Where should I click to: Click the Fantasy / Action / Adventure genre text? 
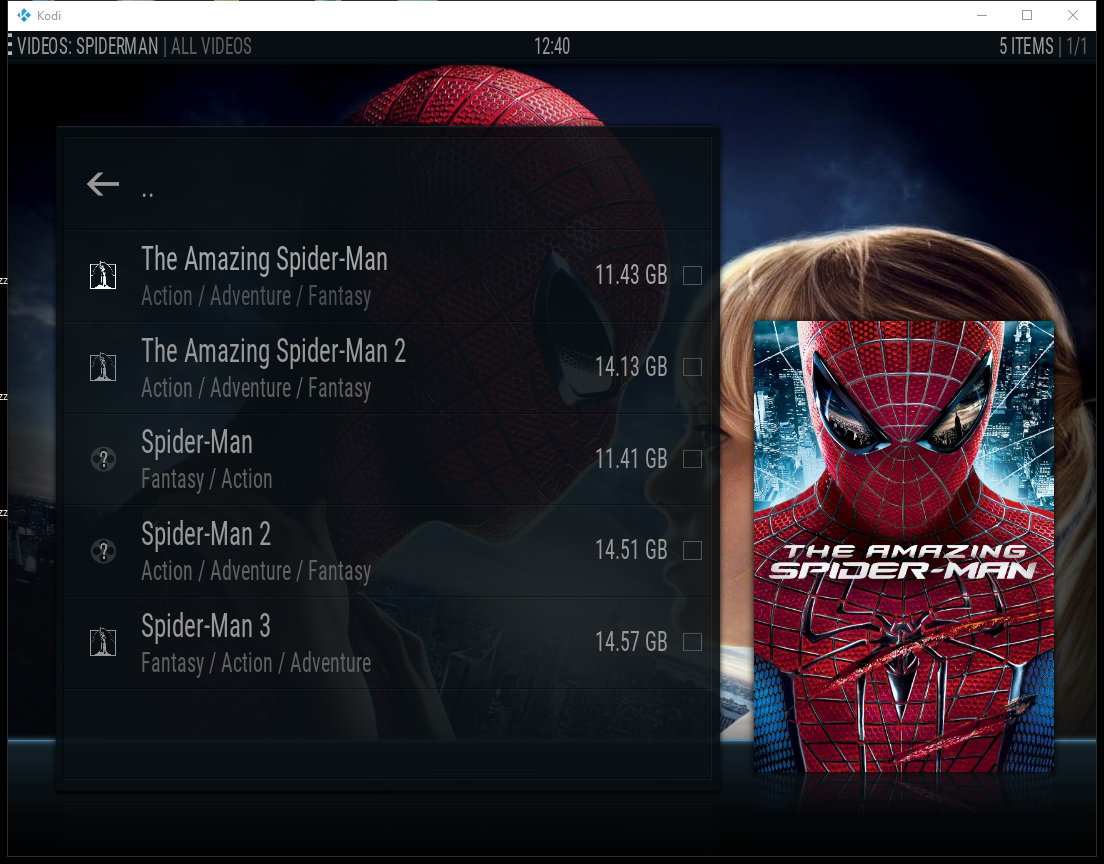pyautogui.click(x=256, y=663)
